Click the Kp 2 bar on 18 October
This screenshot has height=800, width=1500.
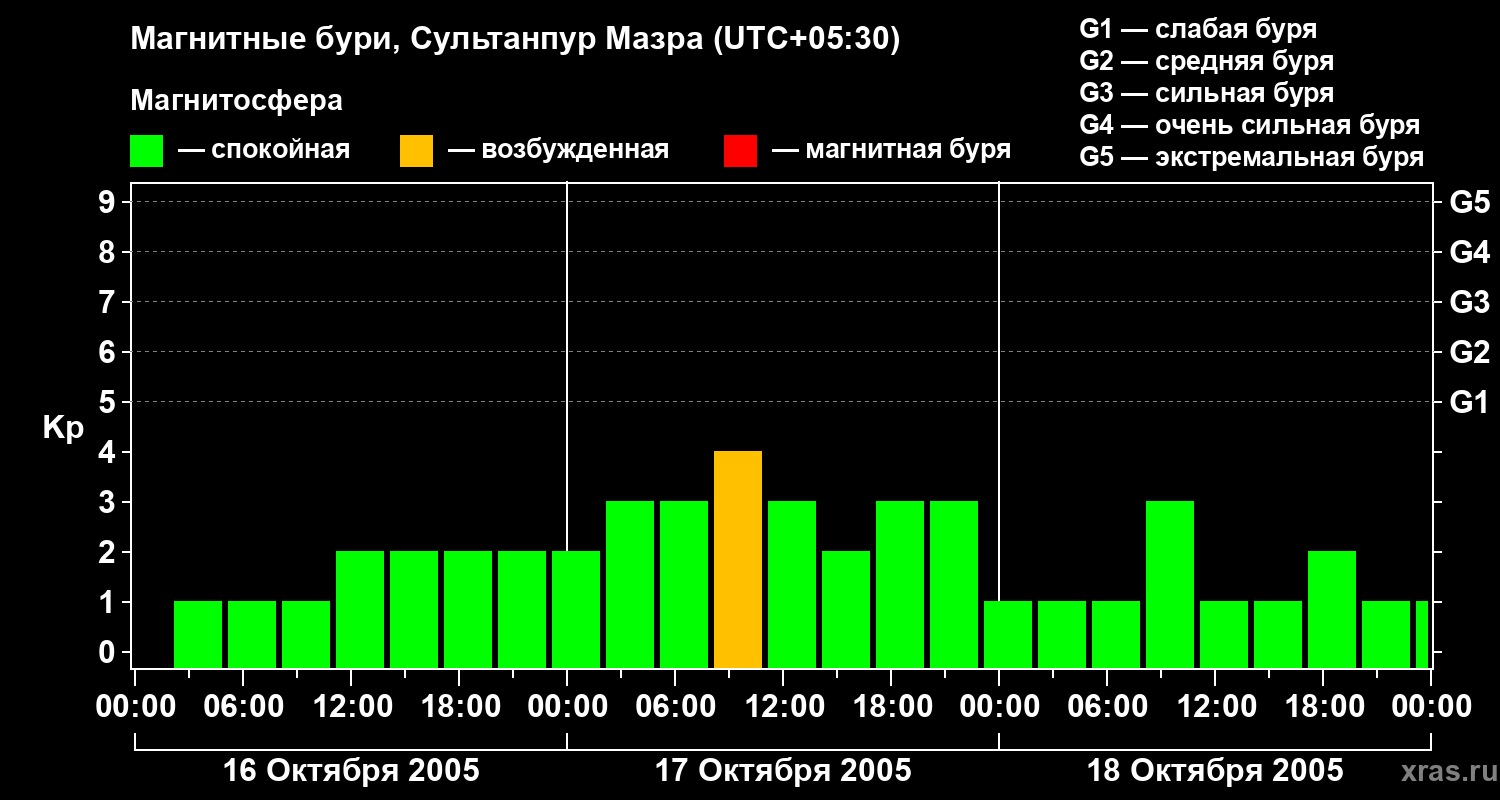(x=1332, y=610)
